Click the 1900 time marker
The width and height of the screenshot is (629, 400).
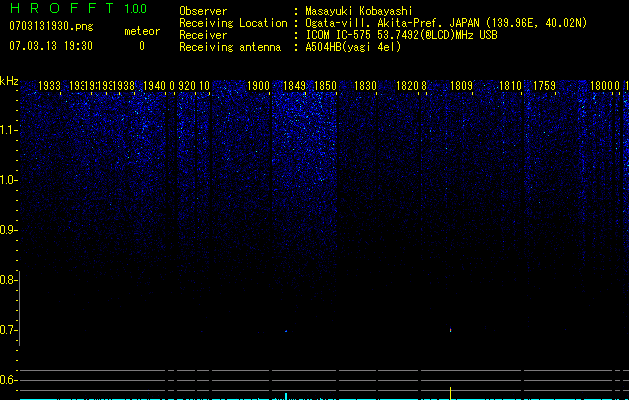(x=258, y=86)
